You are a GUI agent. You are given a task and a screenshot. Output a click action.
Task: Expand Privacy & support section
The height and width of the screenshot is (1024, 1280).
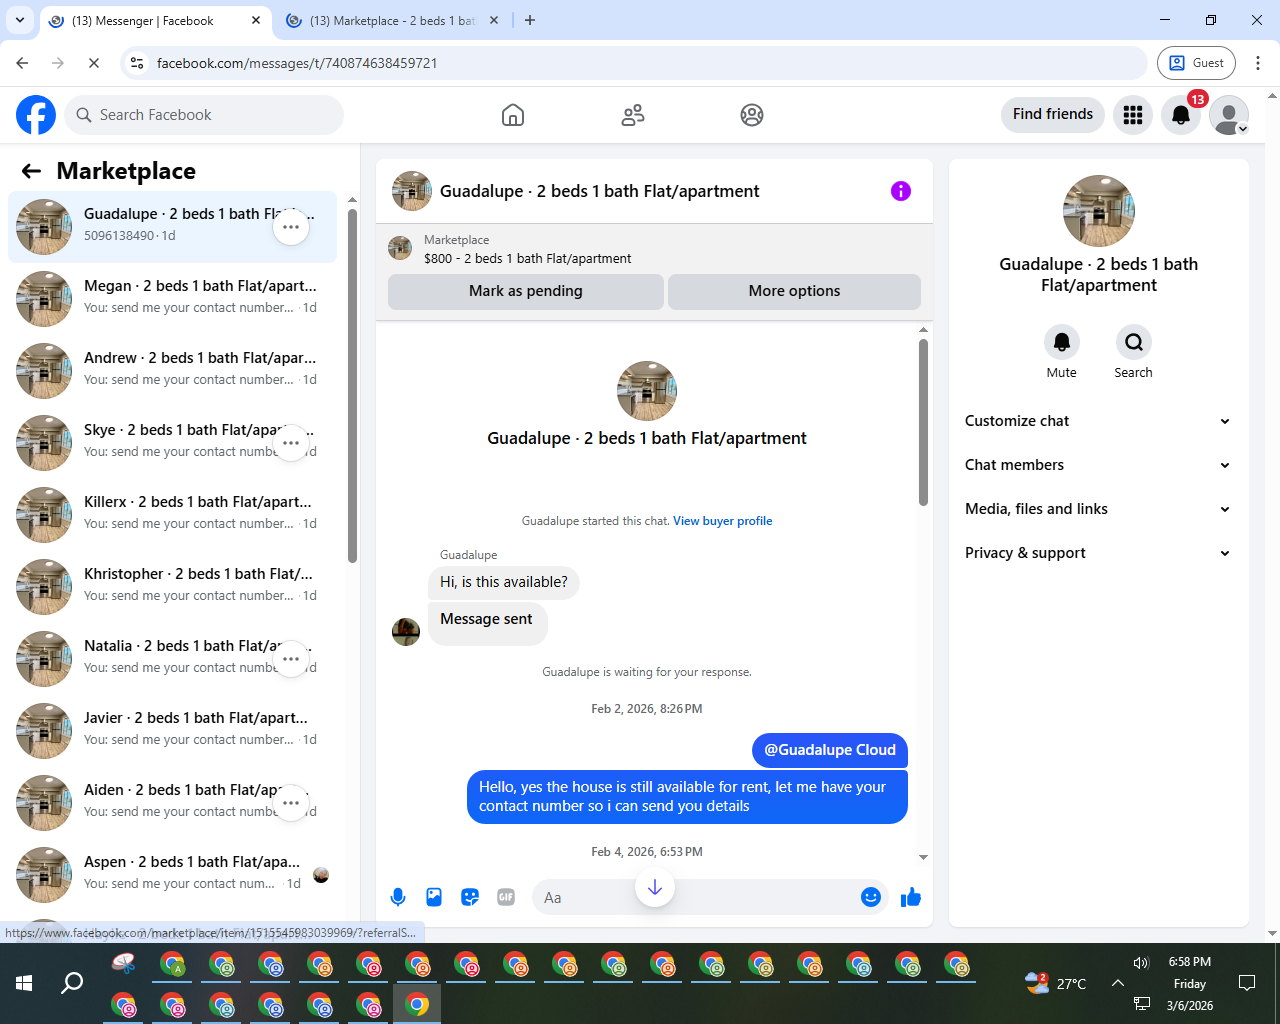pyautogui.click(x=1098, y=553)
